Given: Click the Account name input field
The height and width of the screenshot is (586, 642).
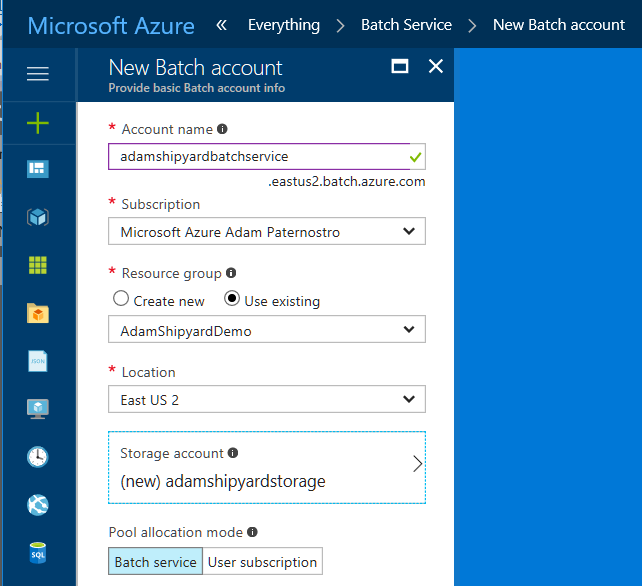Looking at the screenshot, I should [267, 156].
